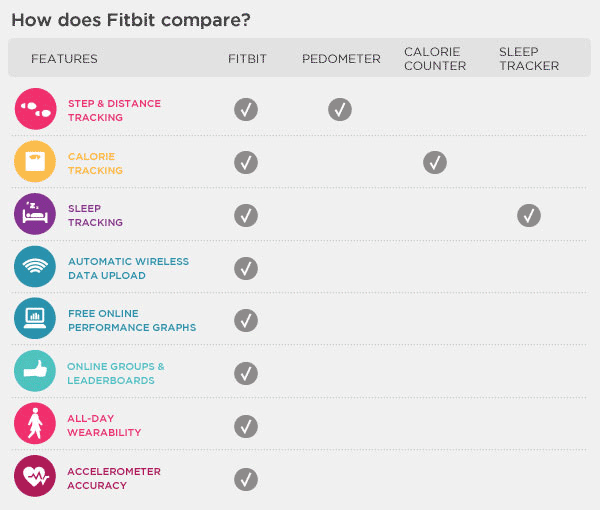Click the orange scale calorie tracking icon
The width and height of the screenshot is (600, 510).
[35, 162]
